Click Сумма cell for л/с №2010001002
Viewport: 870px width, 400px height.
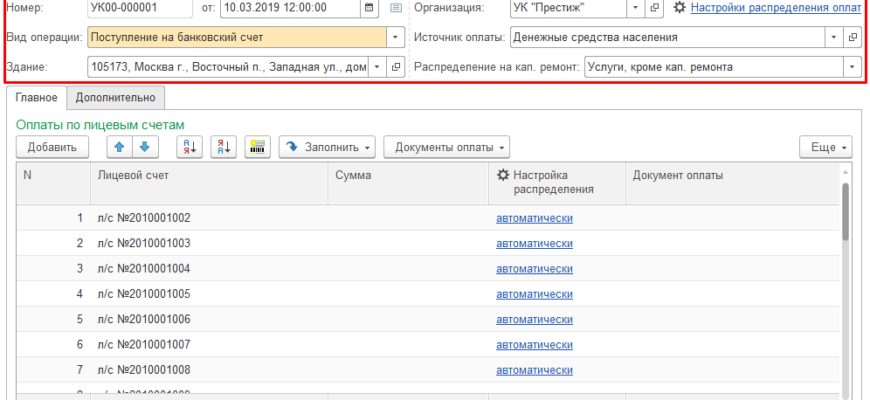408,218
